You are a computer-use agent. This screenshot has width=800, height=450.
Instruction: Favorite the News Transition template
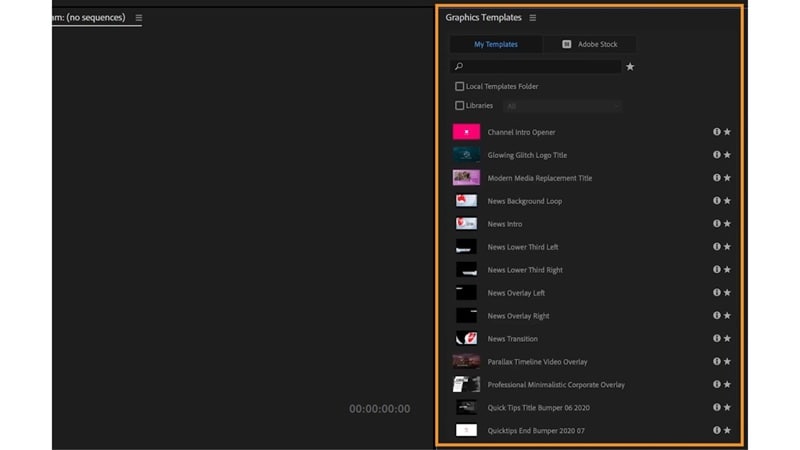click(x=727, y=339)
